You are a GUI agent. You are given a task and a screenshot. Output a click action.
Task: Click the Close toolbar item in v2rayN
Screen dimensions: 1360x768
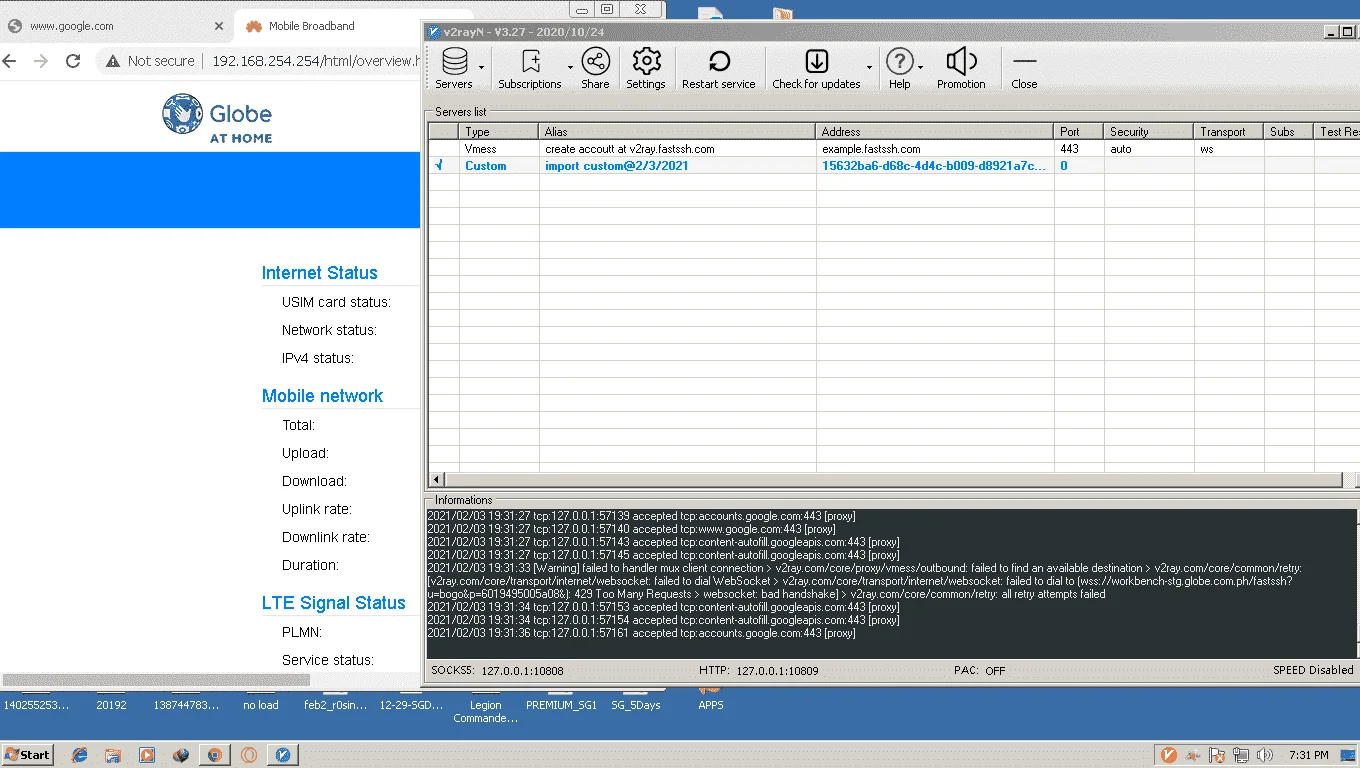[1024, 68]
